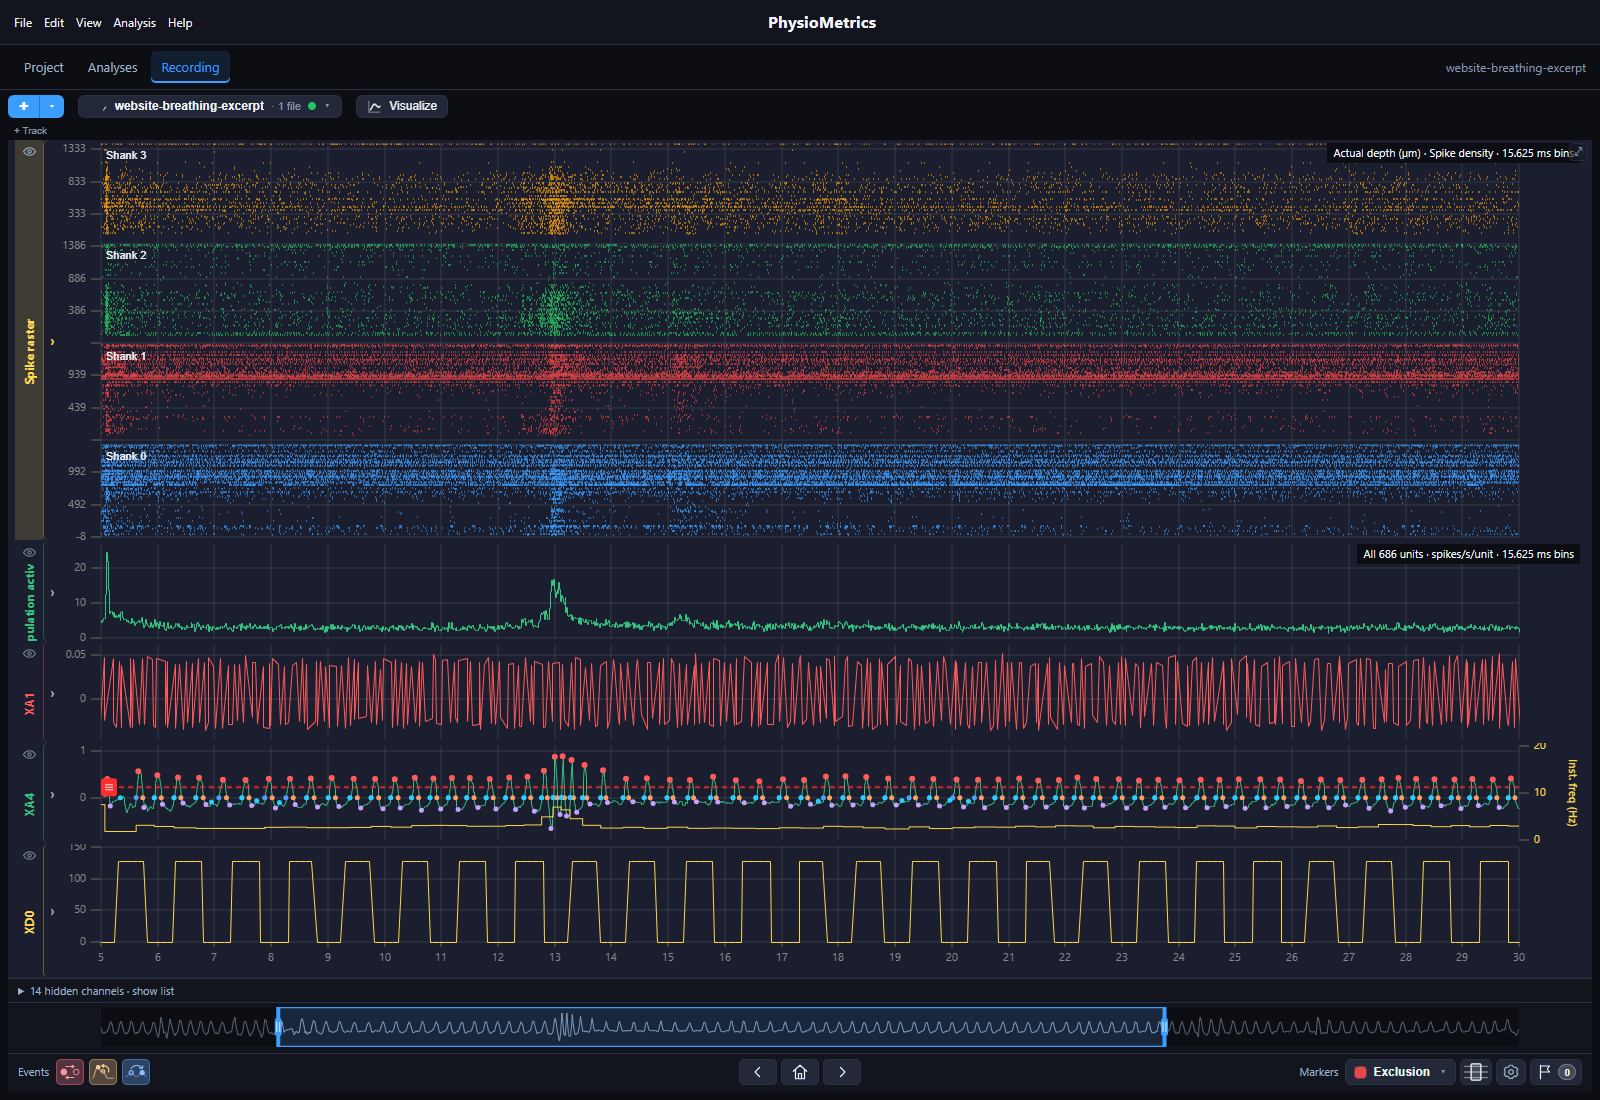Expand the Spike raster track options chevron
The width and height of the screenshot is (1600, 1100).
pyautogui.click(x=52, y=342)
